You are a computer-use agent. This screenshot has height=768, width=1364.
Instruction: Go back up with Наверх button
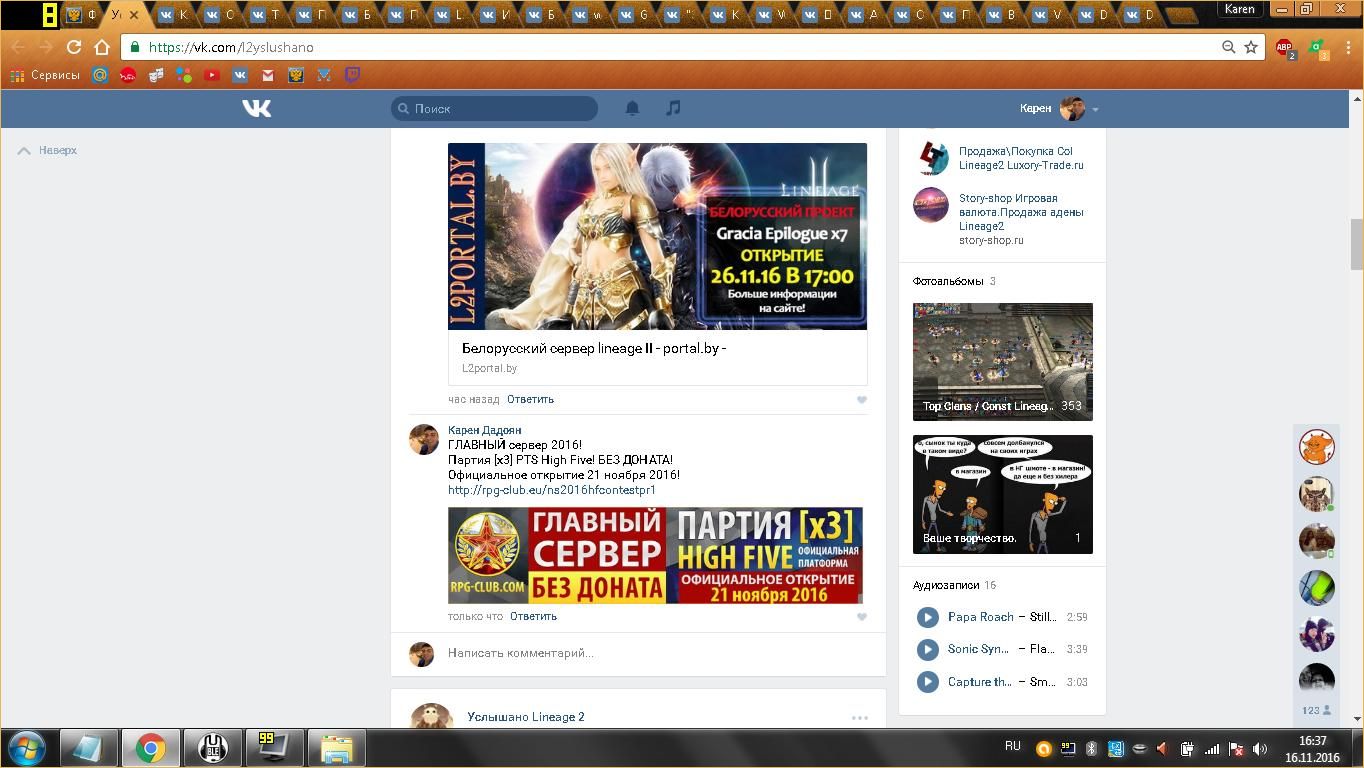(x=48, y=150)
